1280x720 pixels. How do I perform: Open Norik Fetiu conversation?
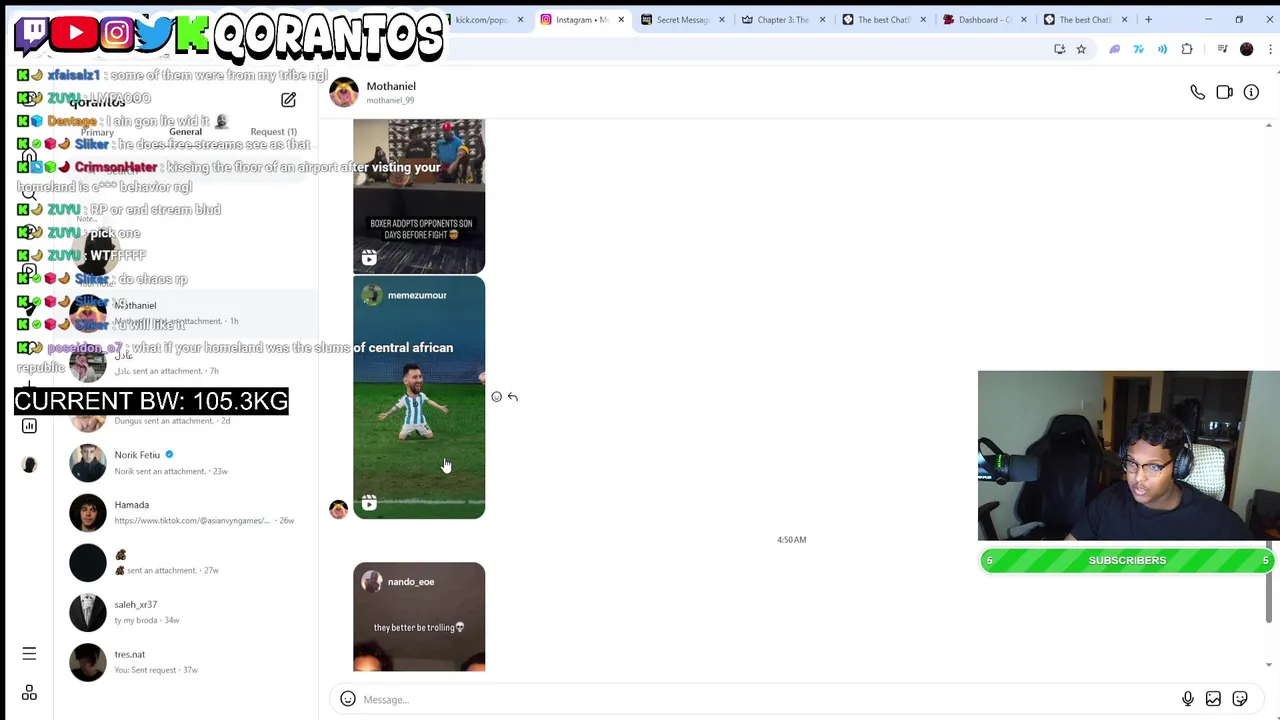[x=187, y=463]
